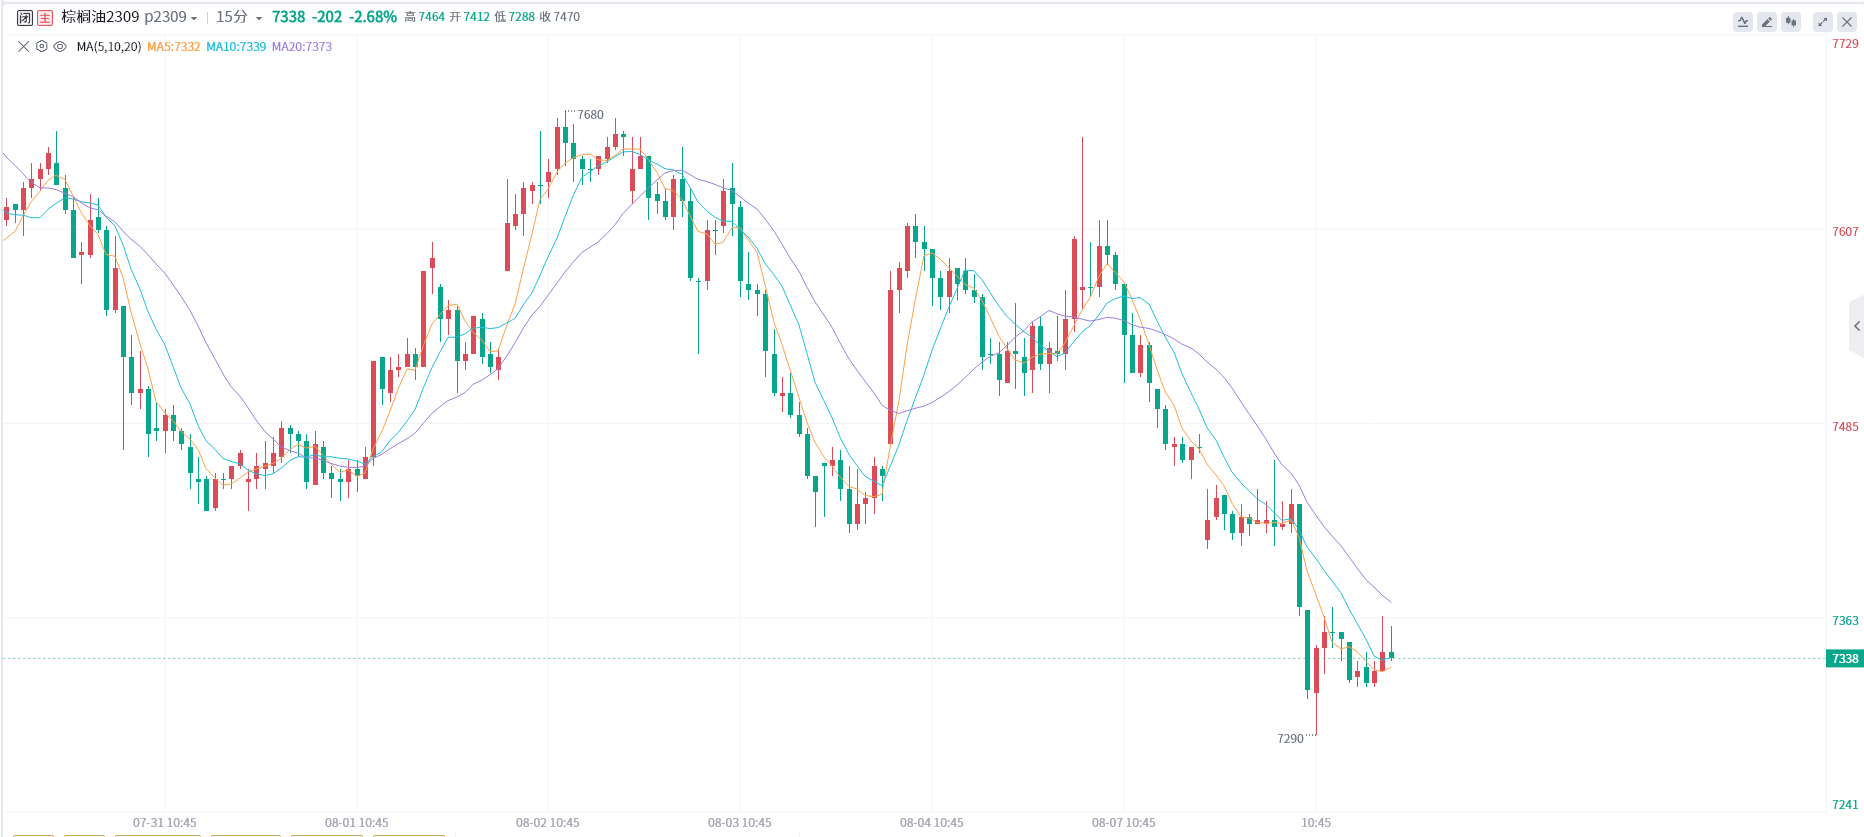Click the MA(5,10,20) indicator label
This screenshot has width=1864, height=837.
tap(109, 47)
